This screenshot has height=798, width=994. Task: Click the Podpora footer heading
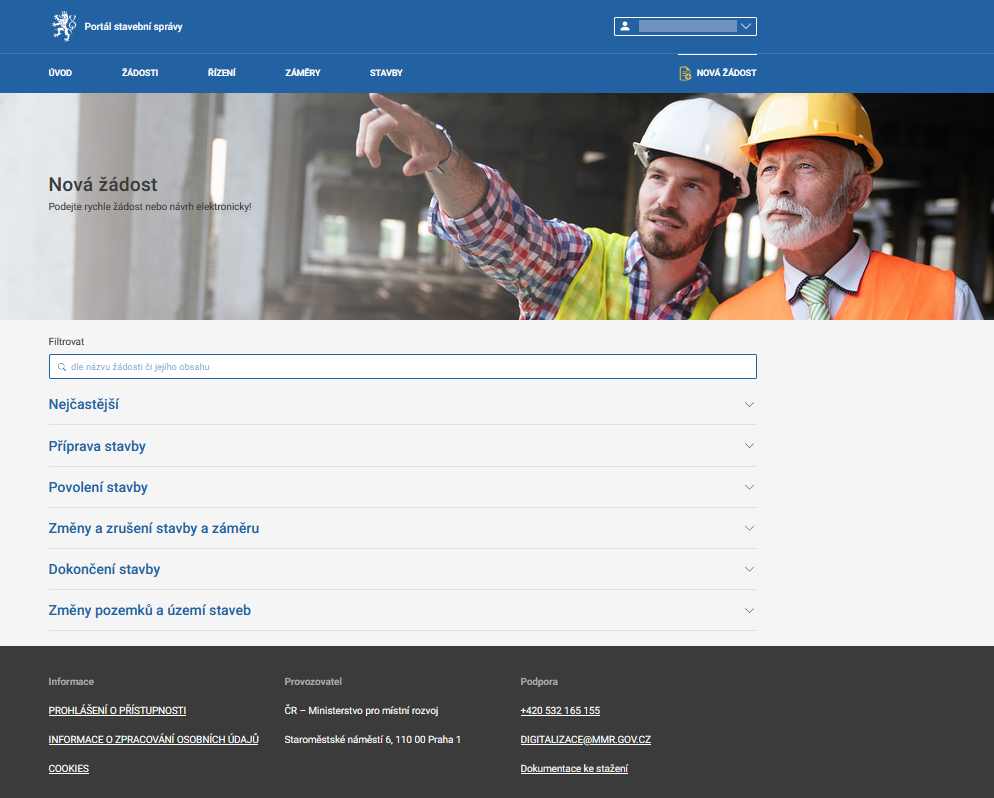(x=539, y=682)
